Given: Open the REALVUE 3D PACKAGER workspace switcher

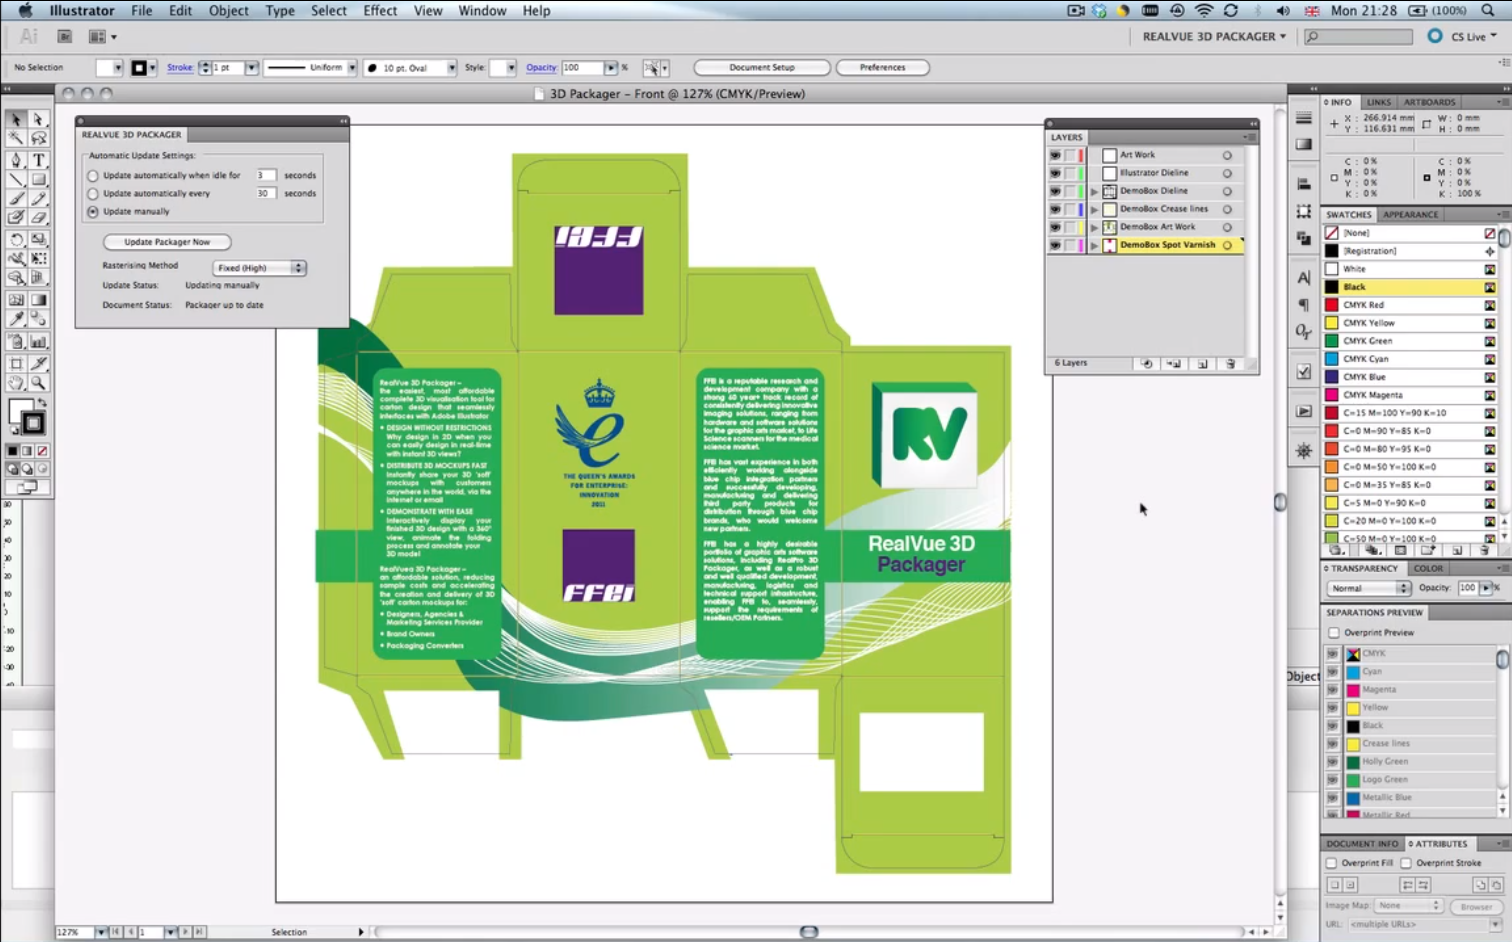Looking at the screenshot, I should point(1214,37).
